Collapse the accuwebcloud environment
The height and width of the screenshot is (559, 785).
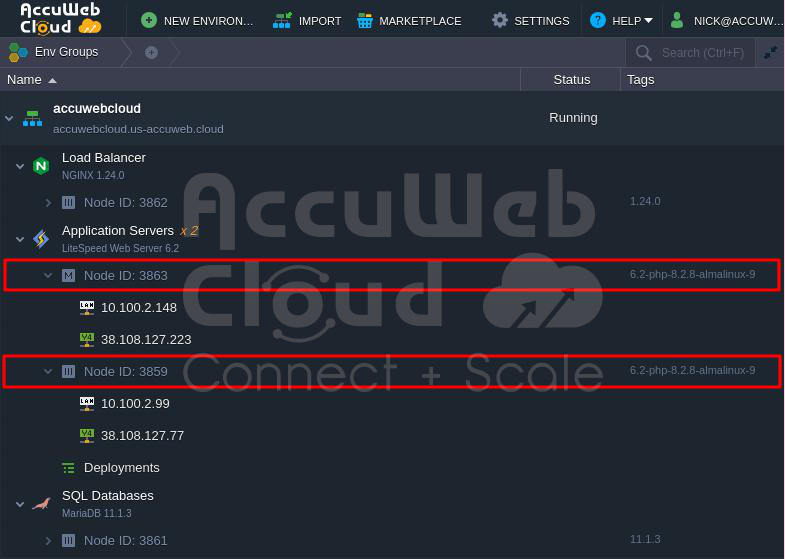click(x=9, y=119)
